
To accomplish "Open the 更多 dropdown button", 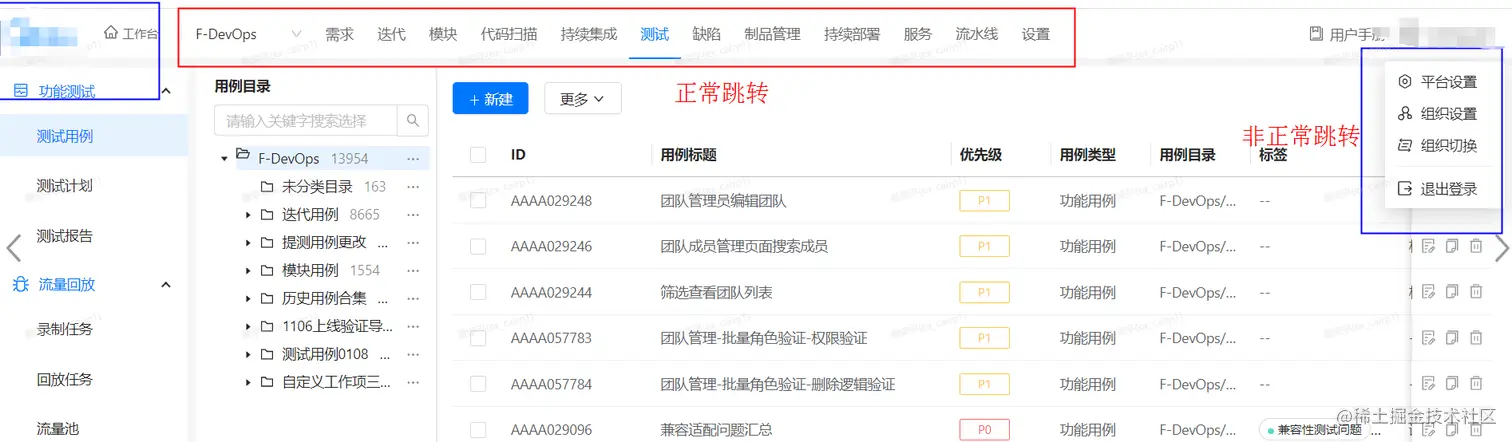I will 582,99.
